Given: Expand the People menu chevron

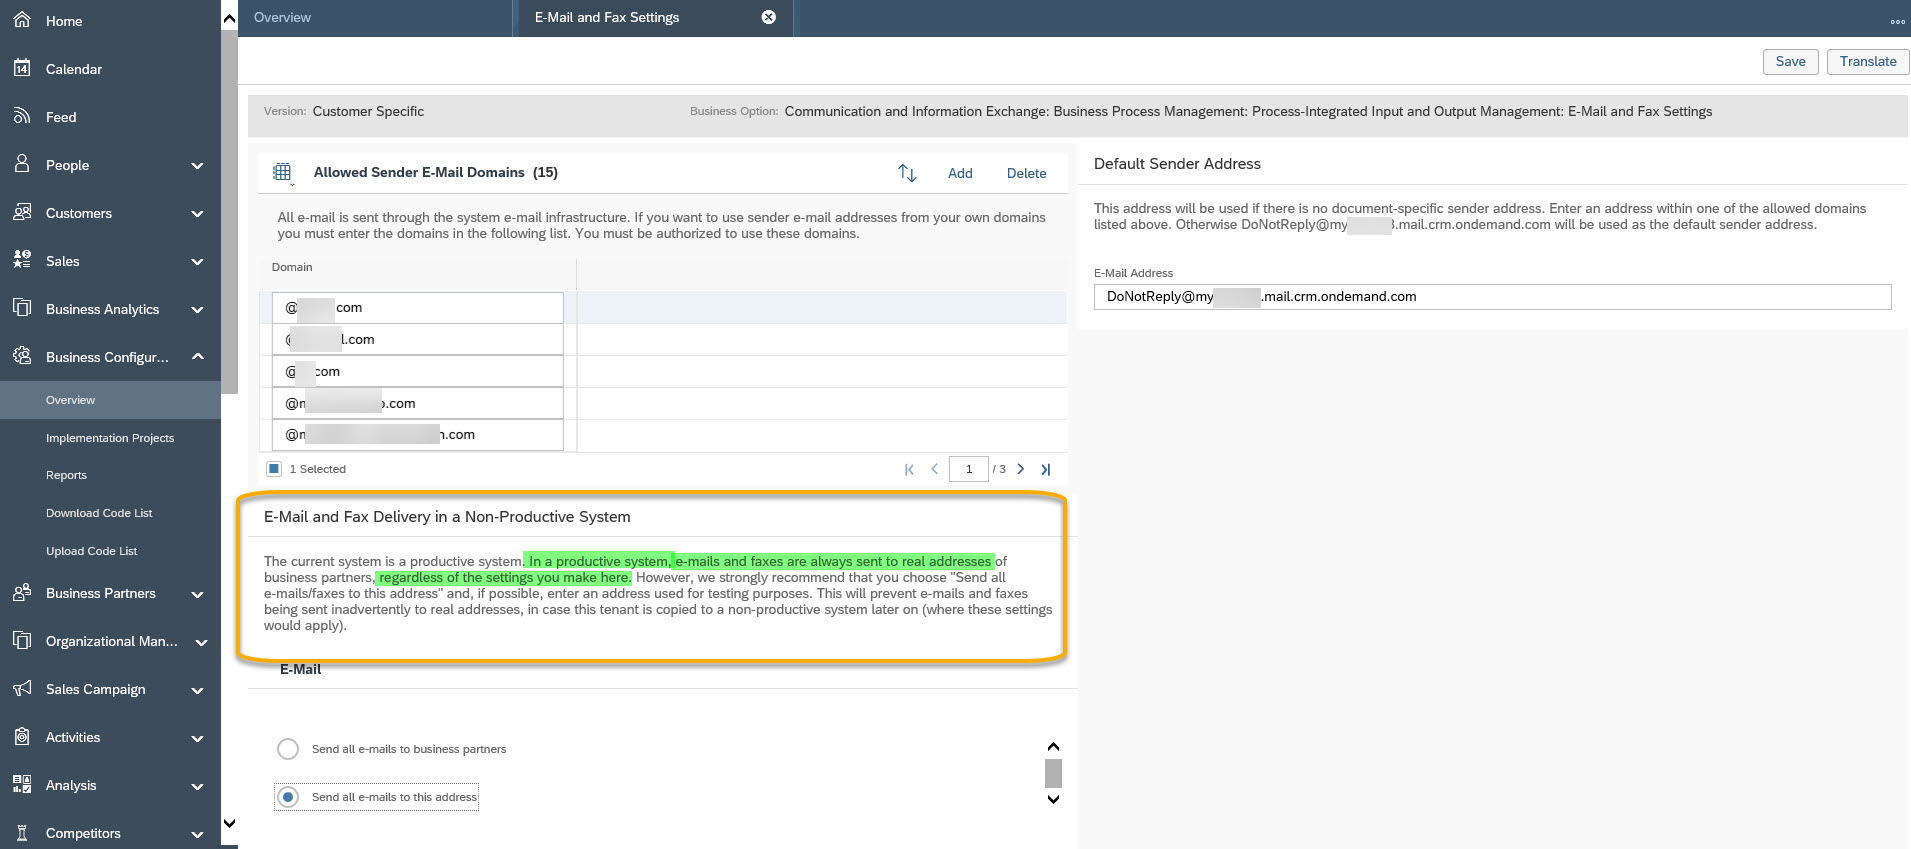Looking at the screenshot, I should 197,166.
